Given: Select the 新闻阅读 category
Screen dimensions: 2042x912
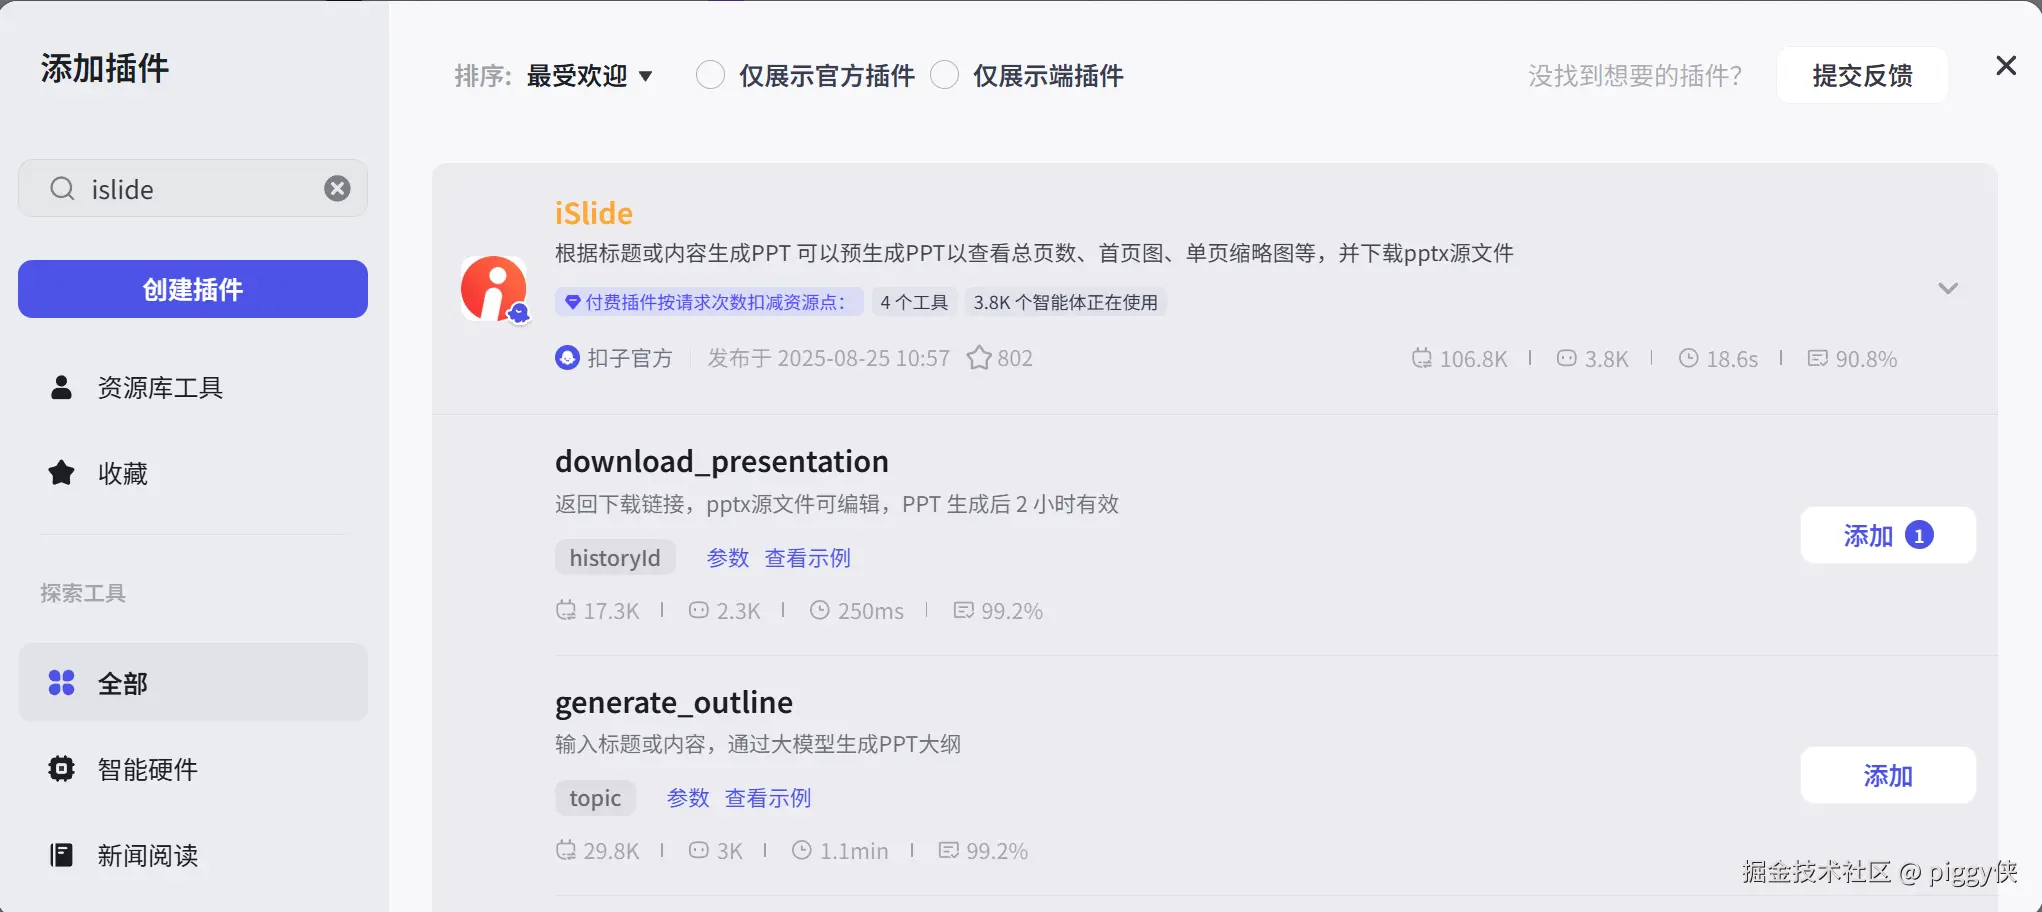Looking at the screenshot, I should pyautogui.click(x=193, y=855).
